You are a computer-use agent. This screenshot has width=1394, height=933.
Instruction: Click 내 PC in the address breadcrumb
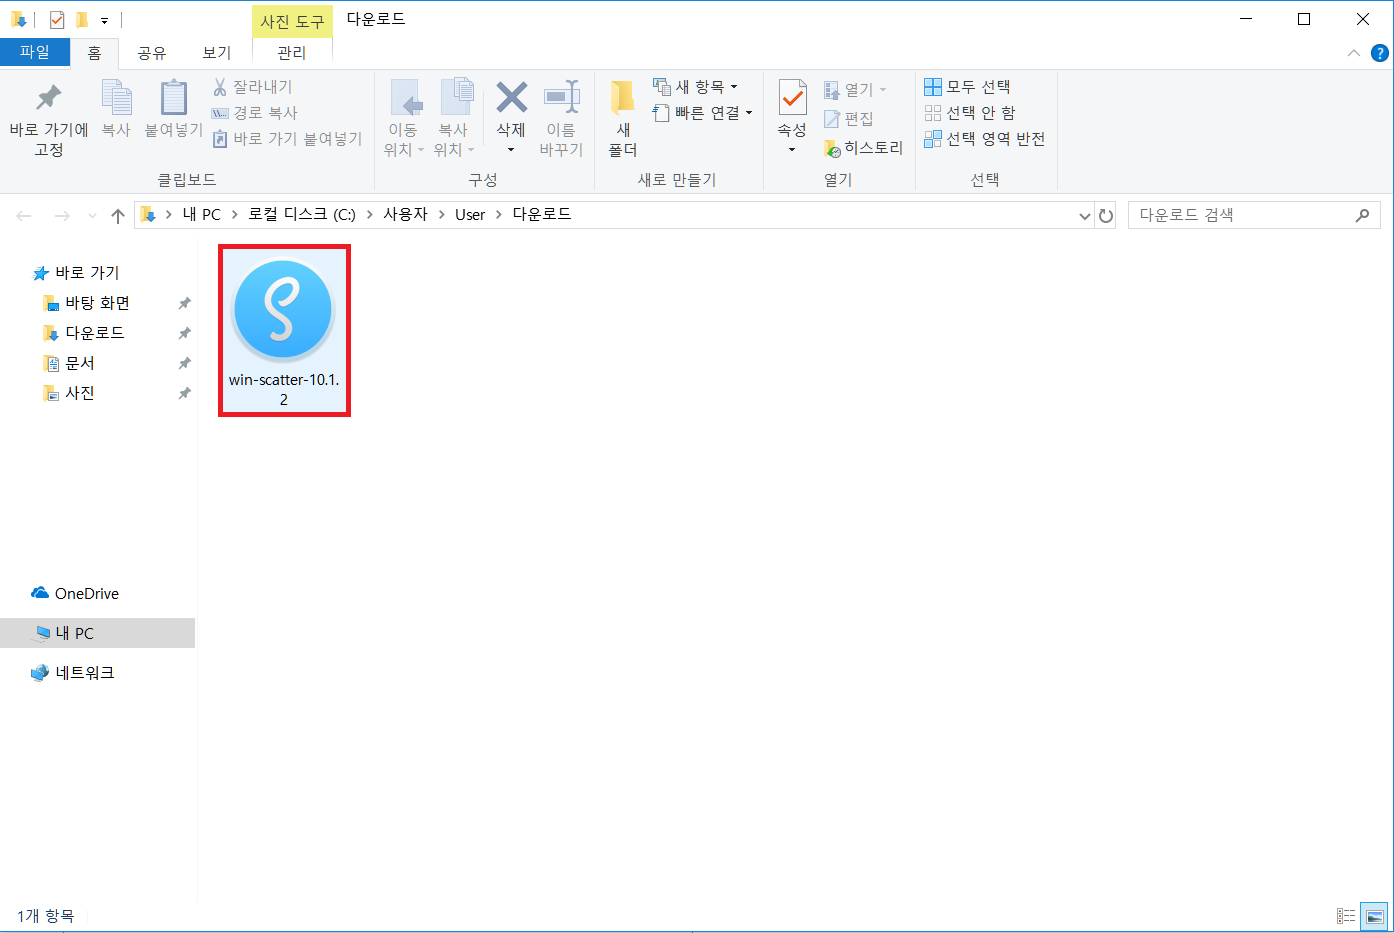(201, 215)
